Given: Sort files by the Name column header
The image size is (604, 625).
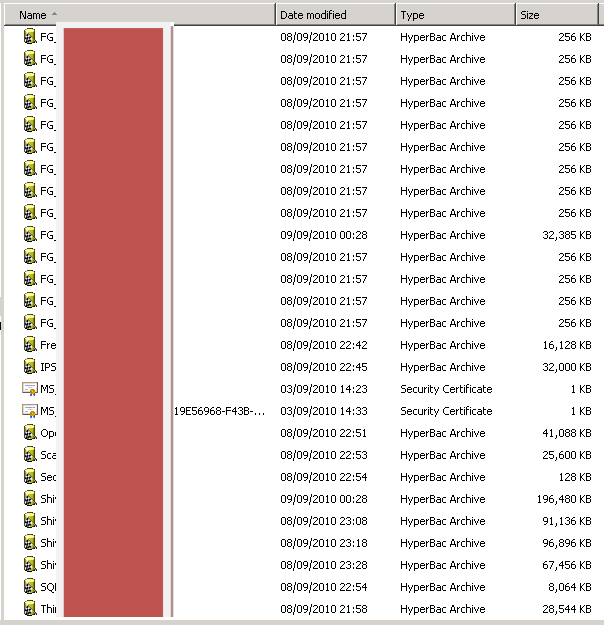Looking at the screenshot, I should tap(33, 15).
